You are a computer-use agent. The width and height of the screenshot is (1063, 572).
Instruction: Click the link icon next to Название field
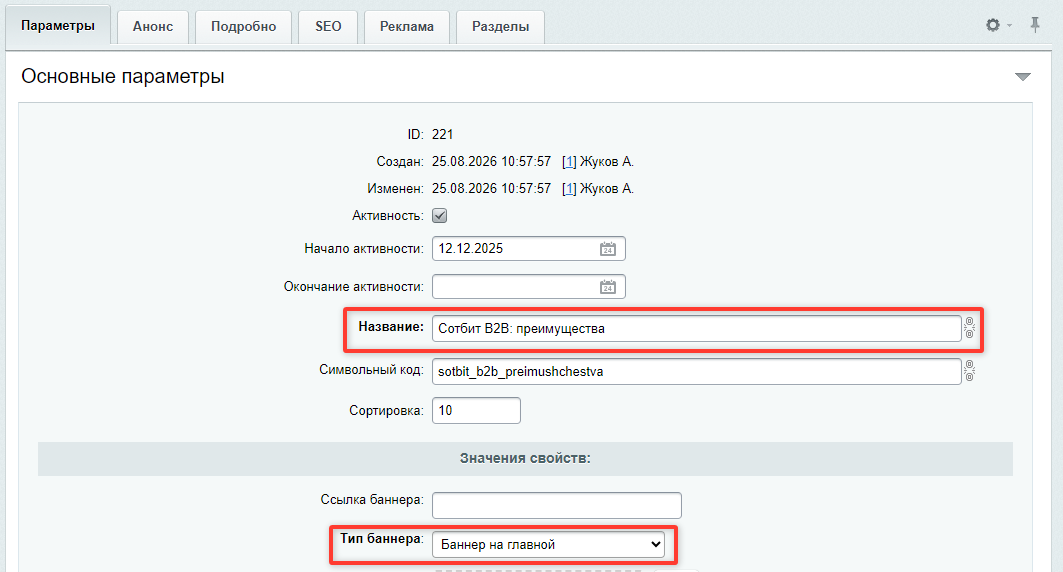[969, 328]
